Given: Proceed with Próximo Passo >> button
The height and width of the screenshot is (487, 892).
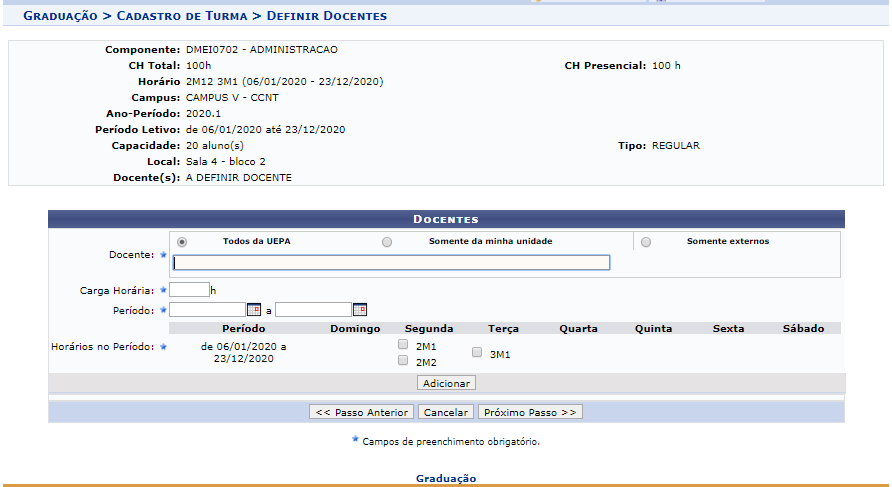Looking at the screenshot, I should 530,412.
